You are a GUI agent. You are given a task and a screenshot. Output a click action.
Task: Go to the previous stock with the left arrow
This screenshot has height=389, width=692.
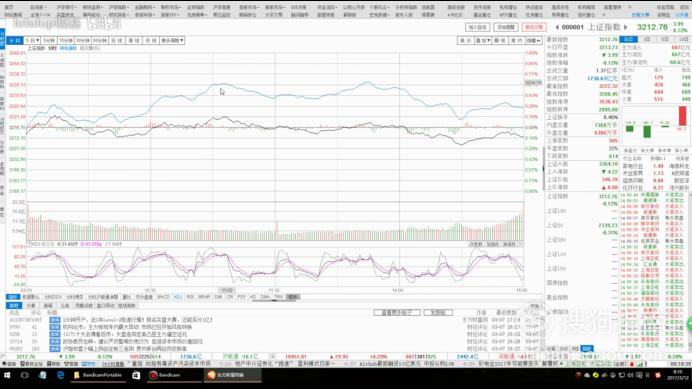click(x=557, y=27)
